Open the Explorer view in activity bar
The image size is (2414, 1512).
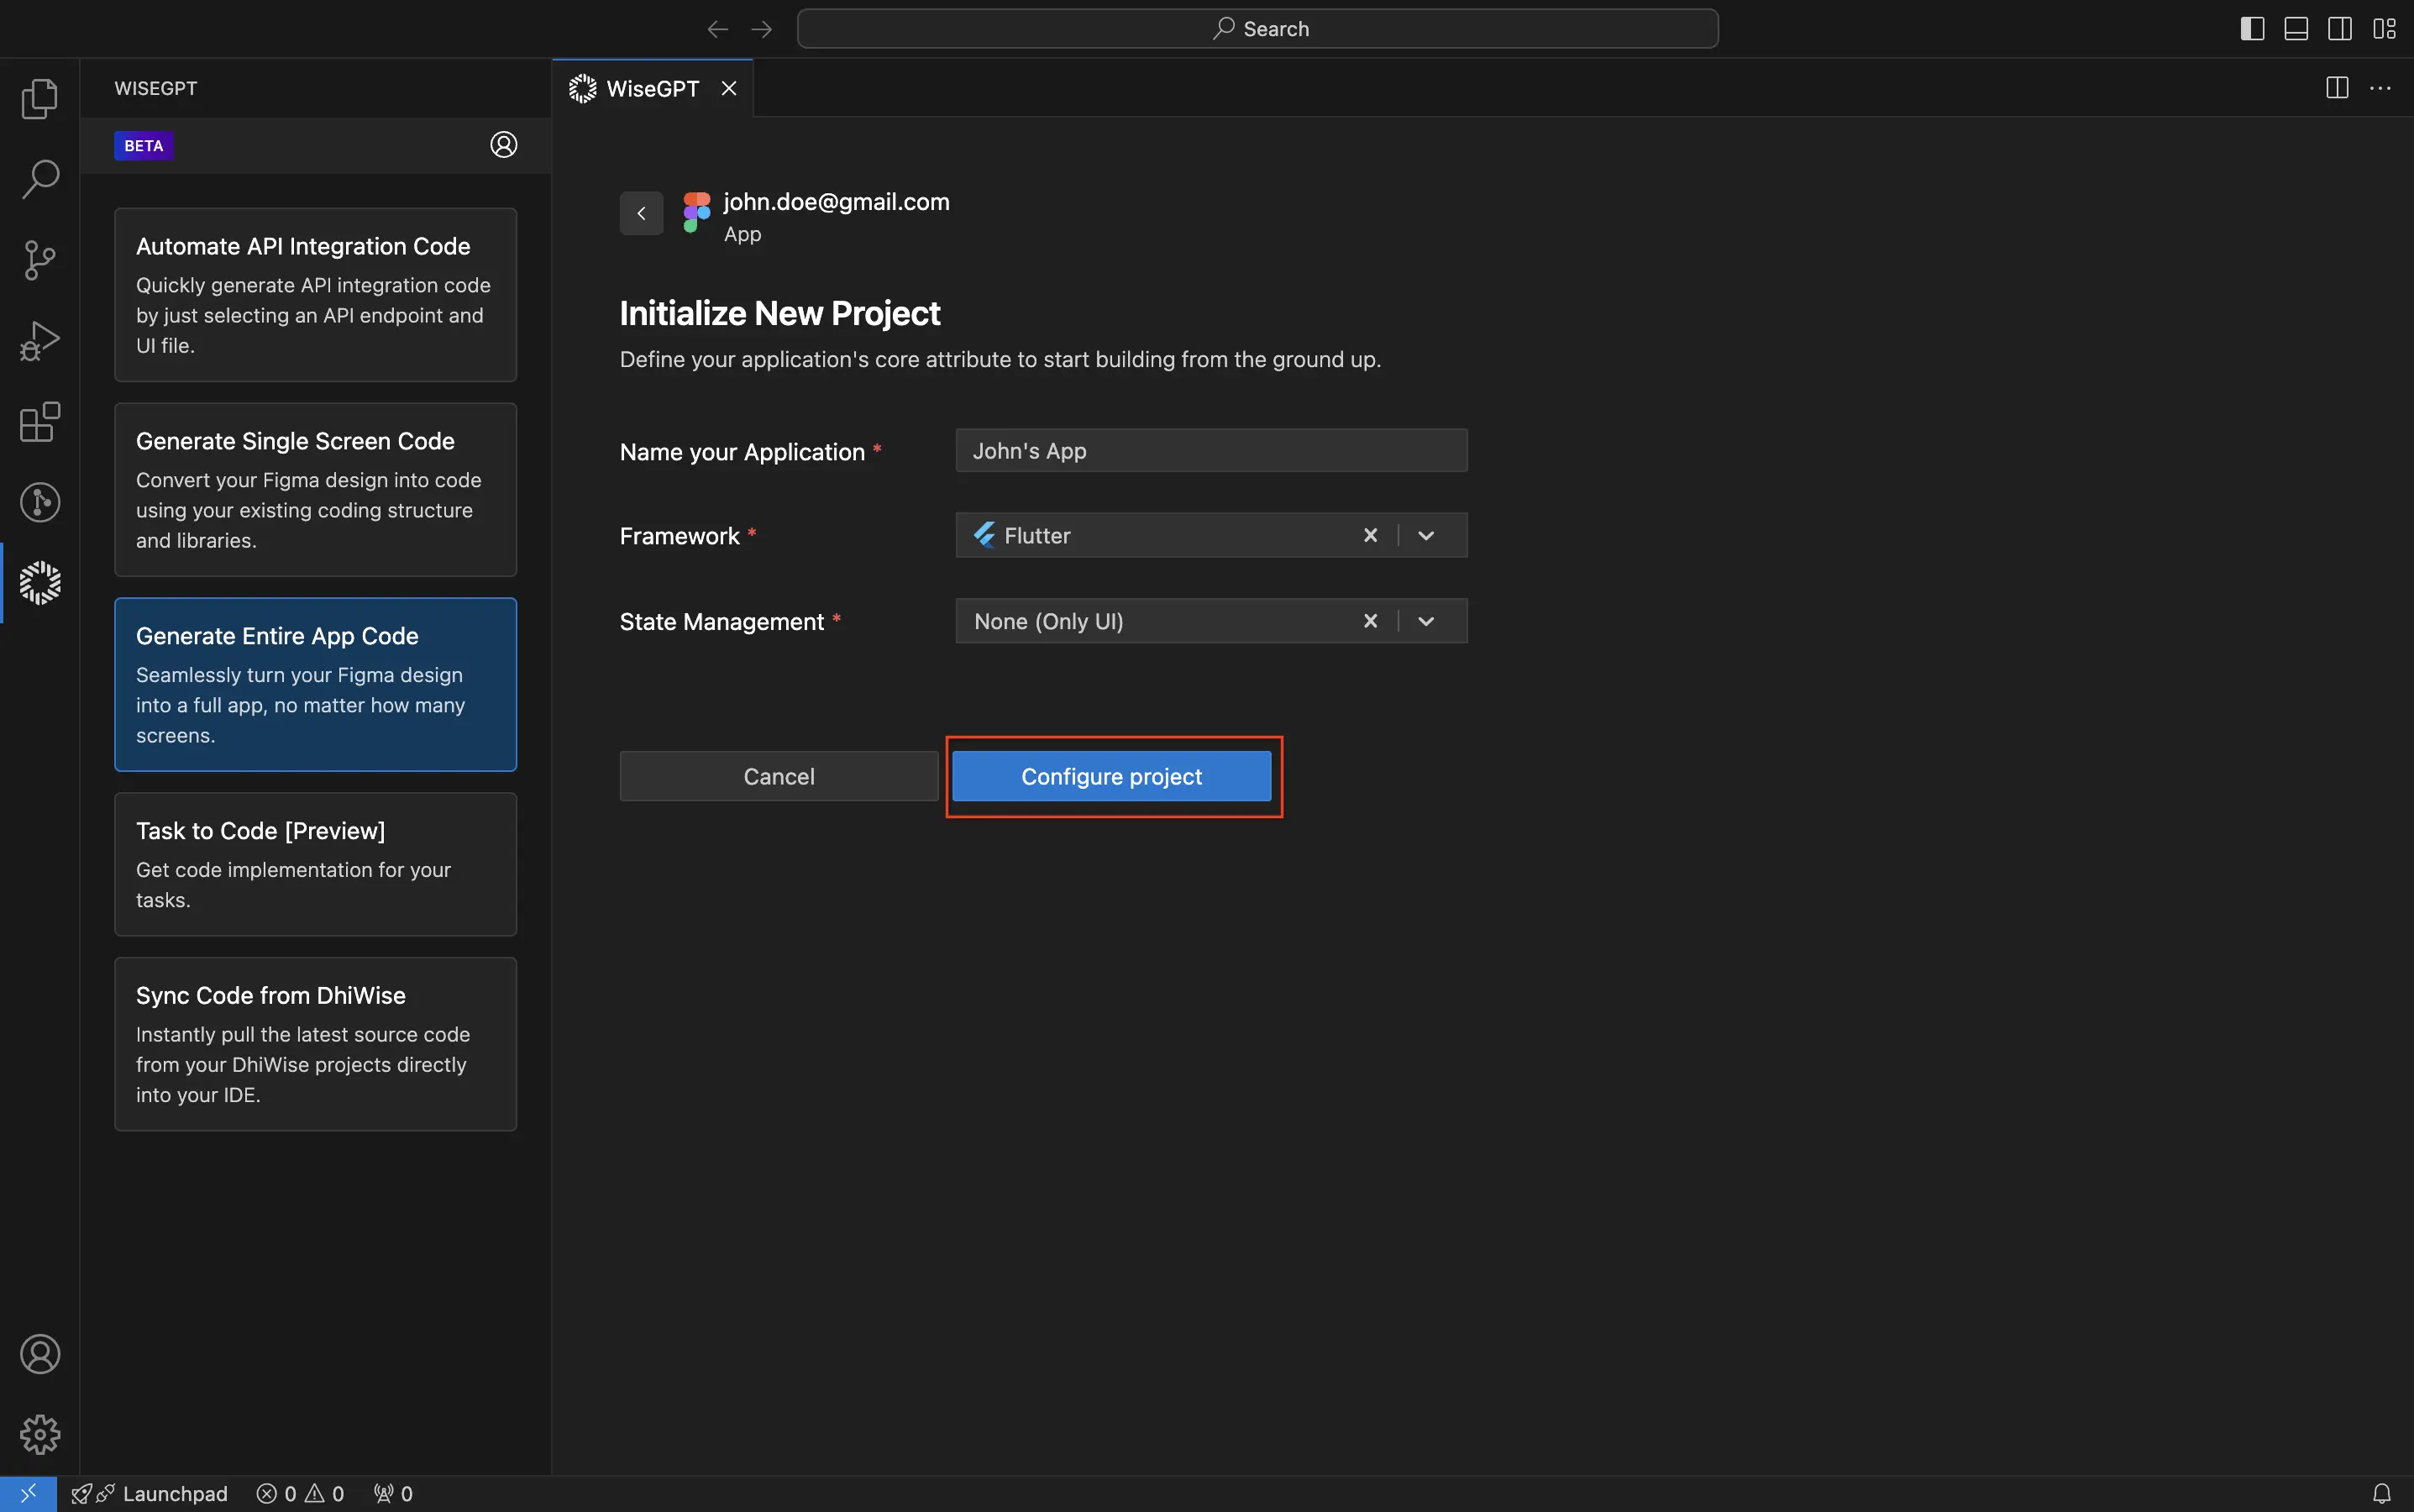tap(40, 98)
